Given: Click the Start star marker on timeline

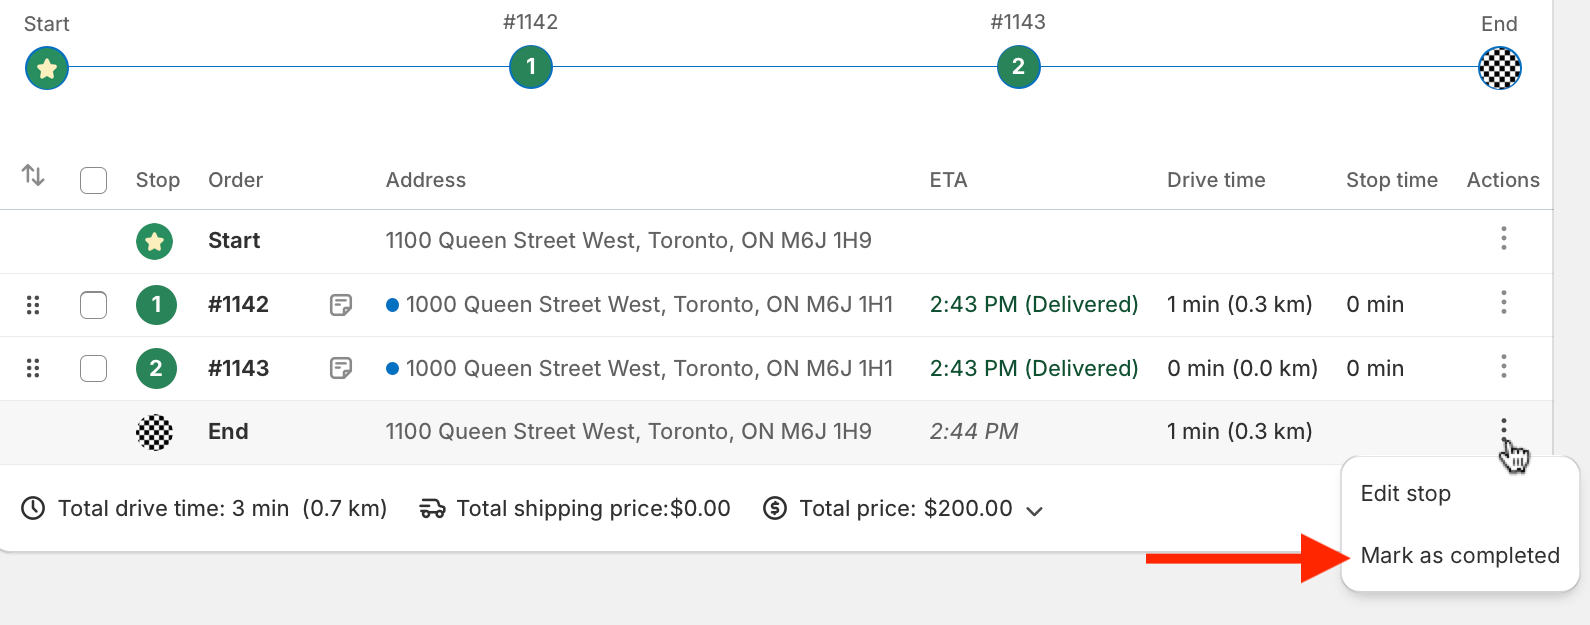Looking at the screenshot, I should [x=47, y=68].
